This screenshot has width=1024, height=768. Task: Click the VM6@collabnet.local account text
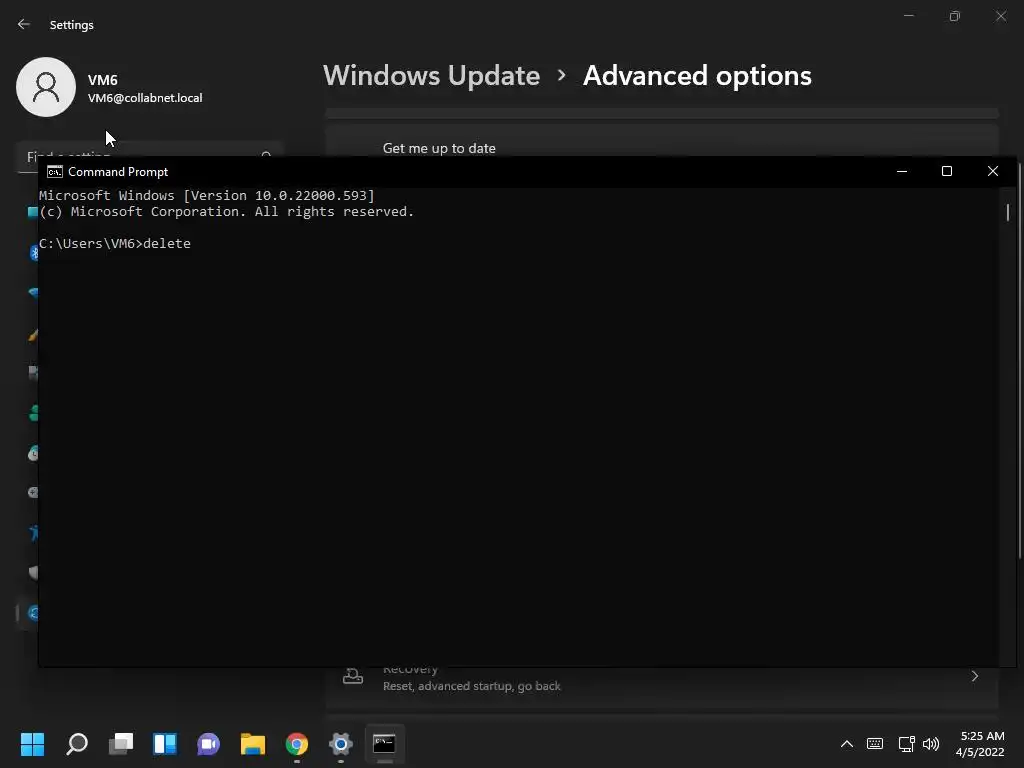145,98
